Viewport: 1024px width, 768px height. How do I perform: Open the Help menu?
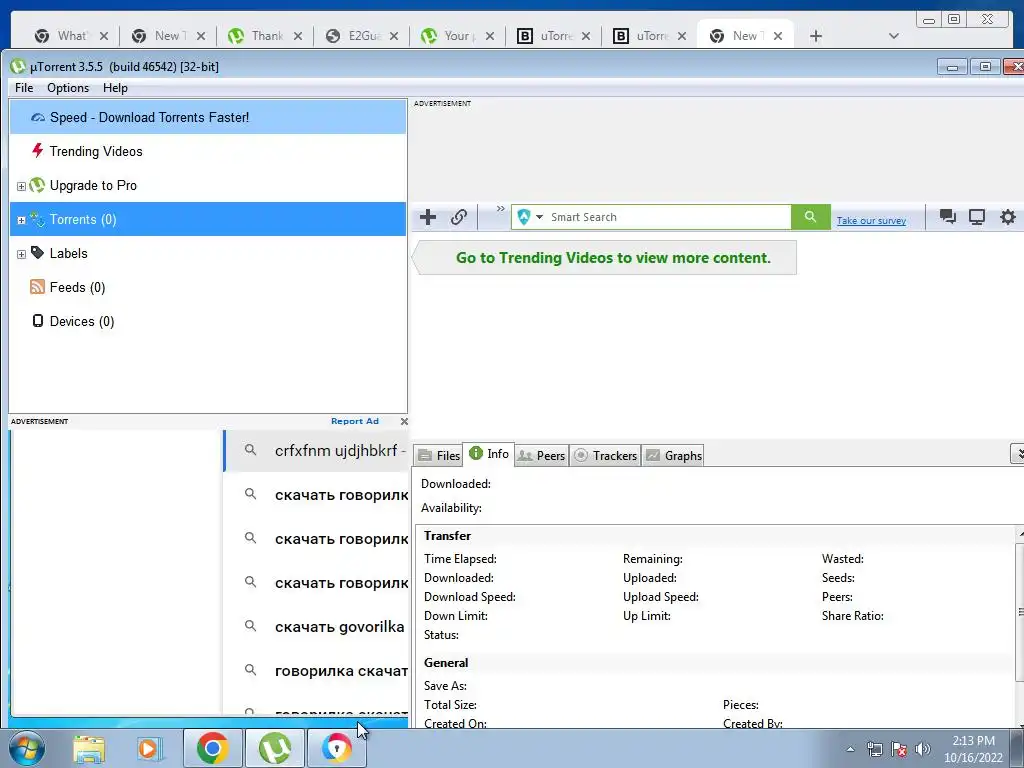click(116, 88)
